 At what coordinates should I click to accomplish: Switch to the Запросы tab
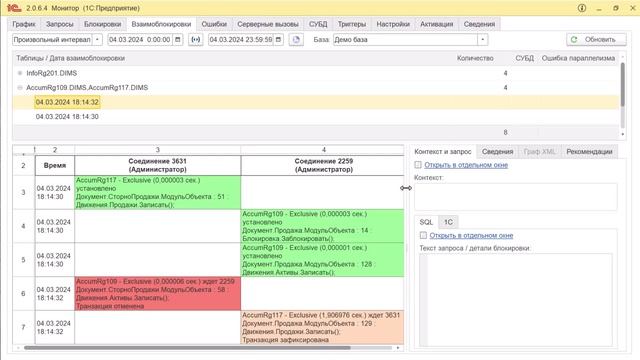(60, 24)
